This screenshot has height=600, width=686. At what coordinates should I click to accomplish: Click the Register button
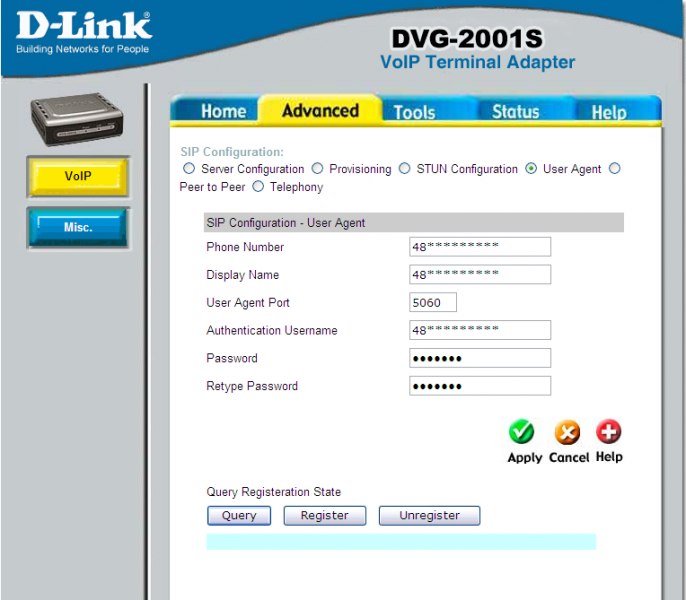click(325, 516)
